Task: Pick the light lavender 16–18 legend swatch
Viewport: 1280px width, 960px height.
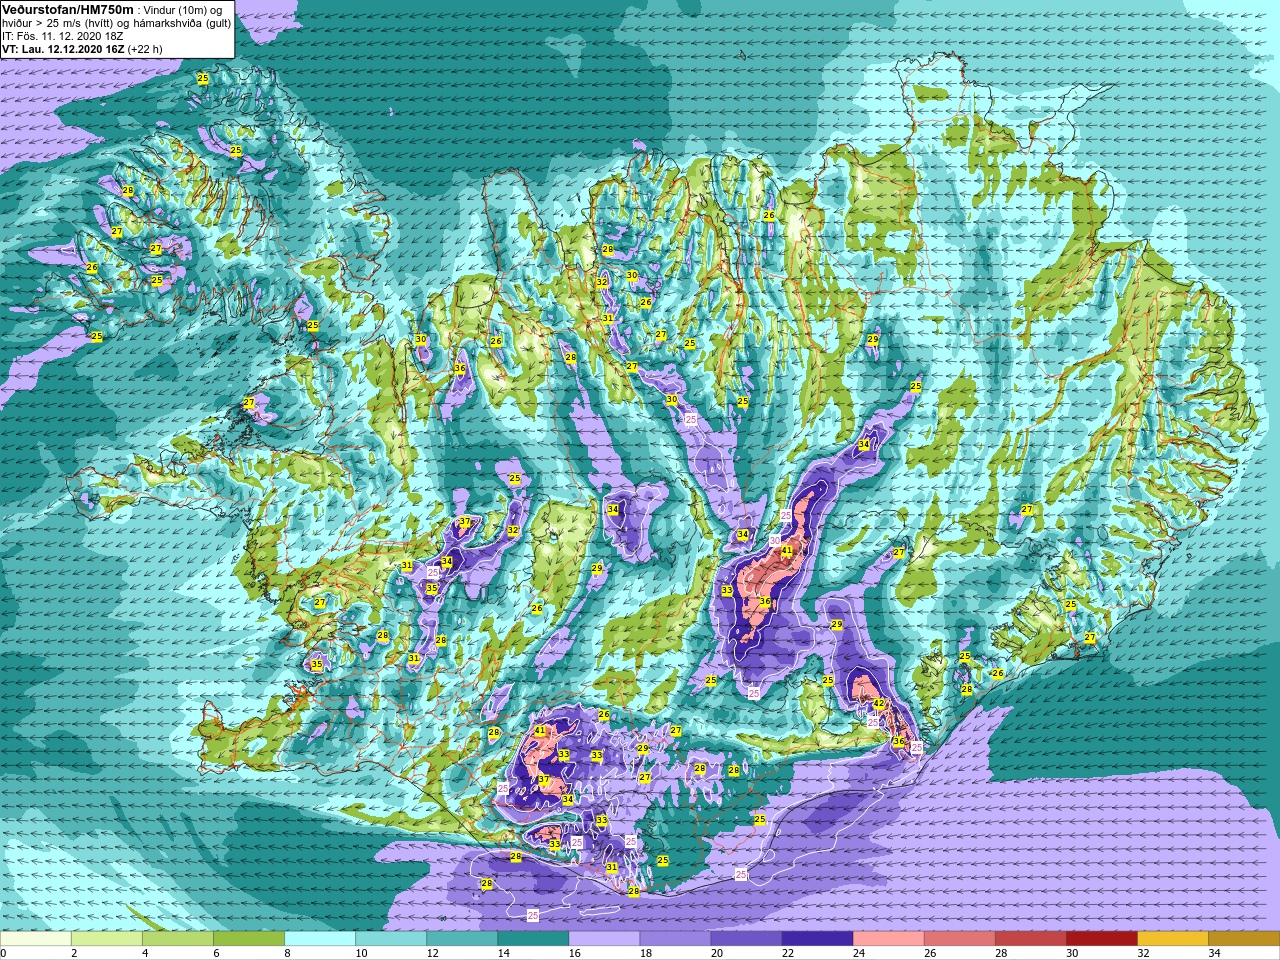Action: pyautogui.click(x=603, y=939)
